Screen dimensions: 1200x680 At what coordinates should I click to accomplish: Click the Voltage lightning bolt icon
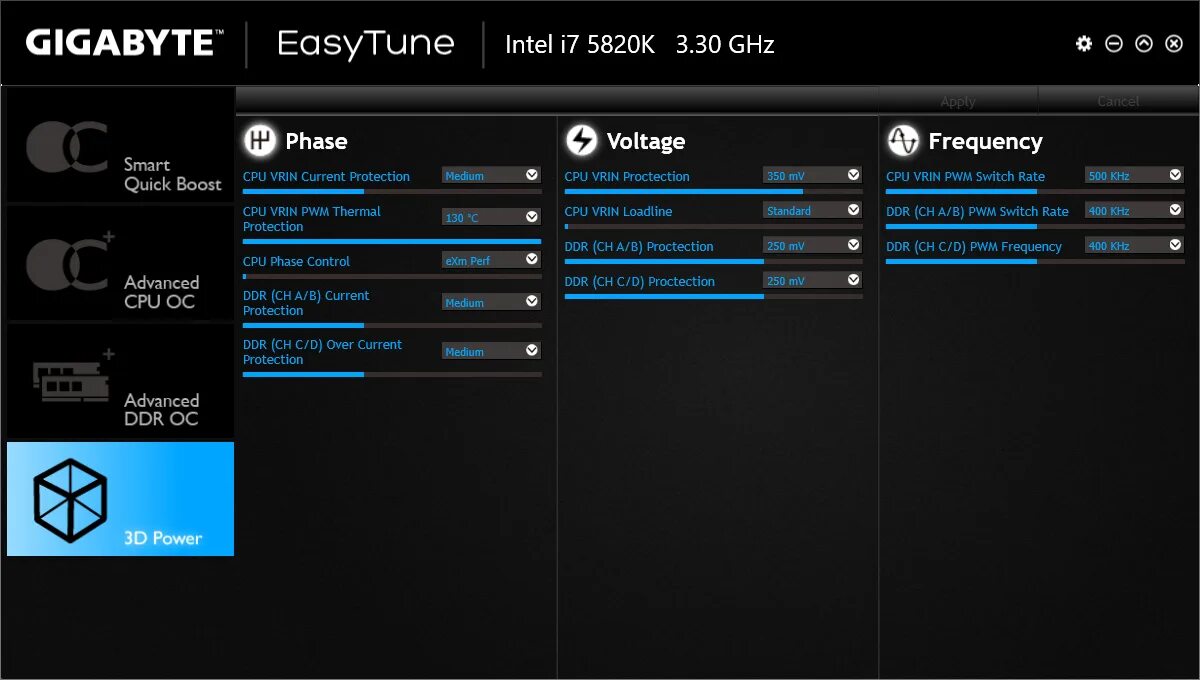pos(581,140)
